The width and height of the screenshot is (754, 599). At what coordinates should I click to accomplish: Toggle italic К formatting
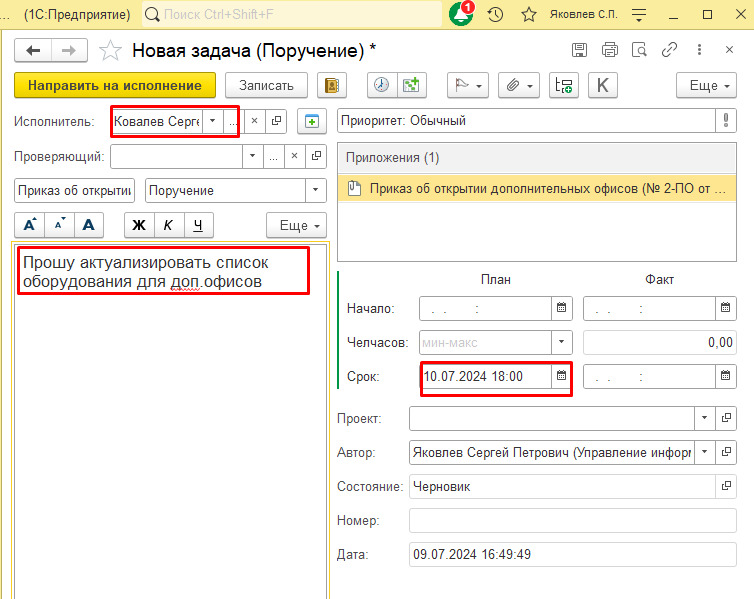pyautogui.click(x=168, y=225)
